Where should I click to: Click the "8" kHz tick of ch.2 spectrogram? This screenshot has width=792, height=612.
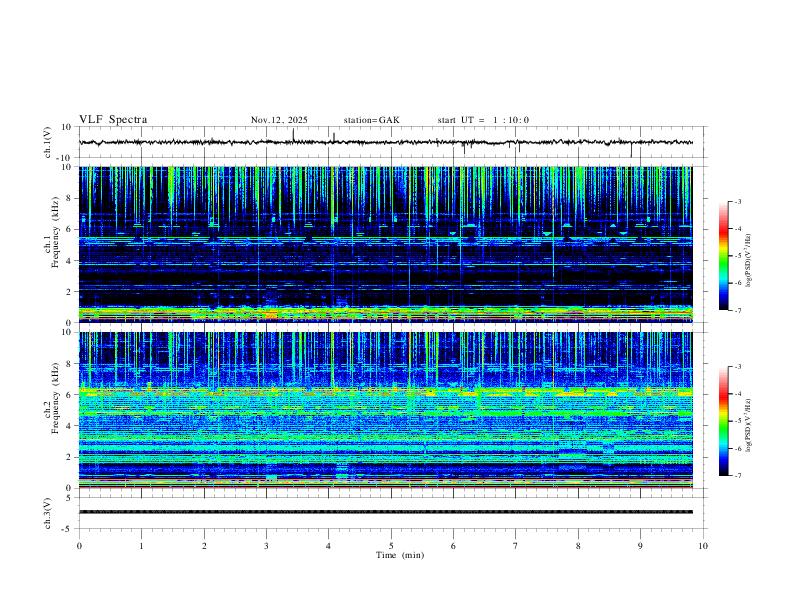[69, 364]
